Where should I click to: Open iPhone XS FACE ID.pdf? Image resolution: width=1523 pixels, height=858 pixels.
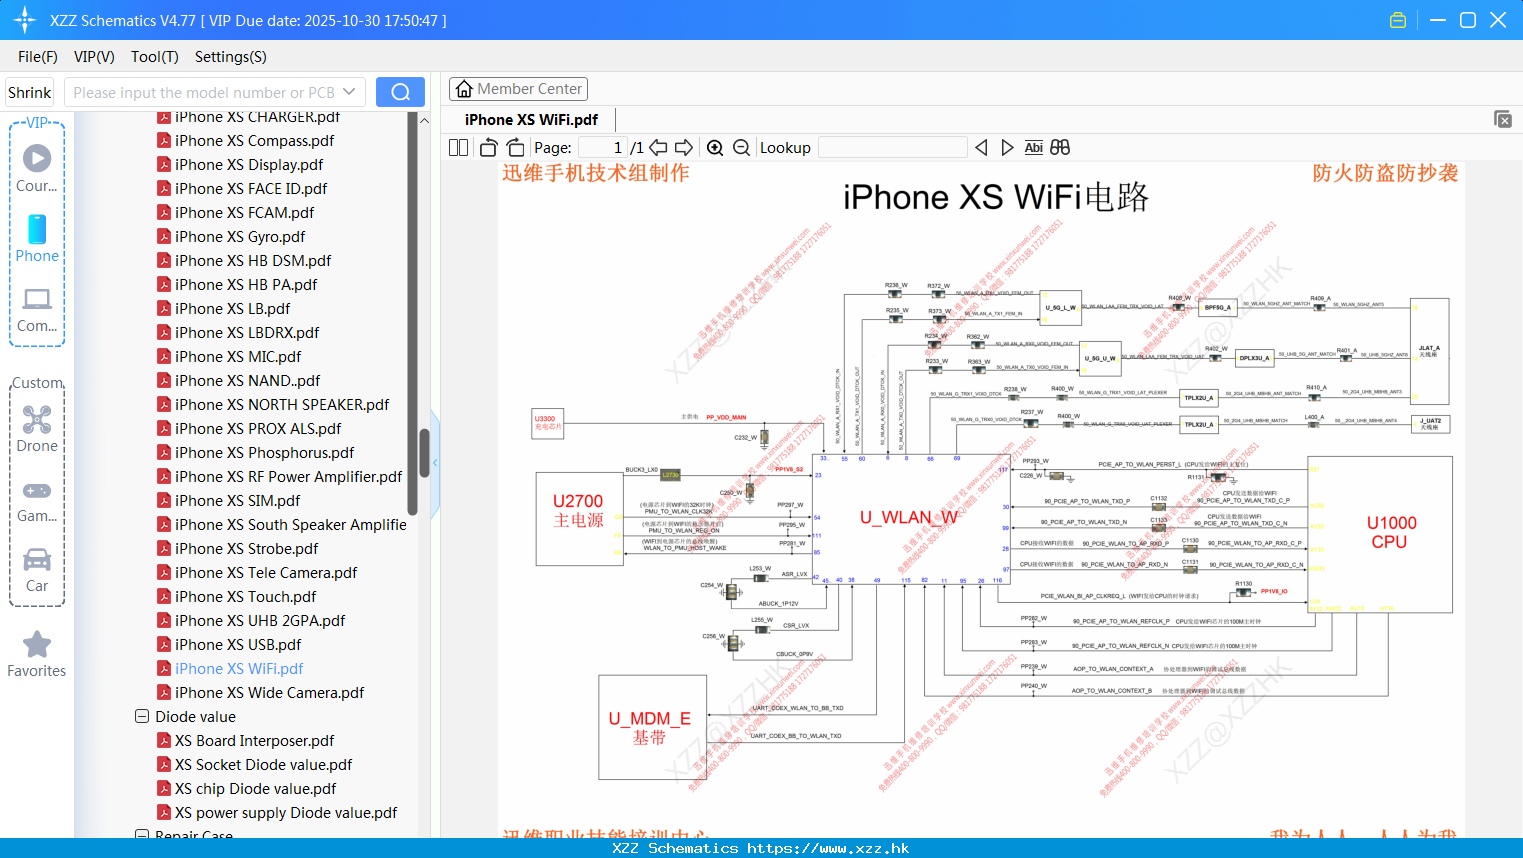251,188
